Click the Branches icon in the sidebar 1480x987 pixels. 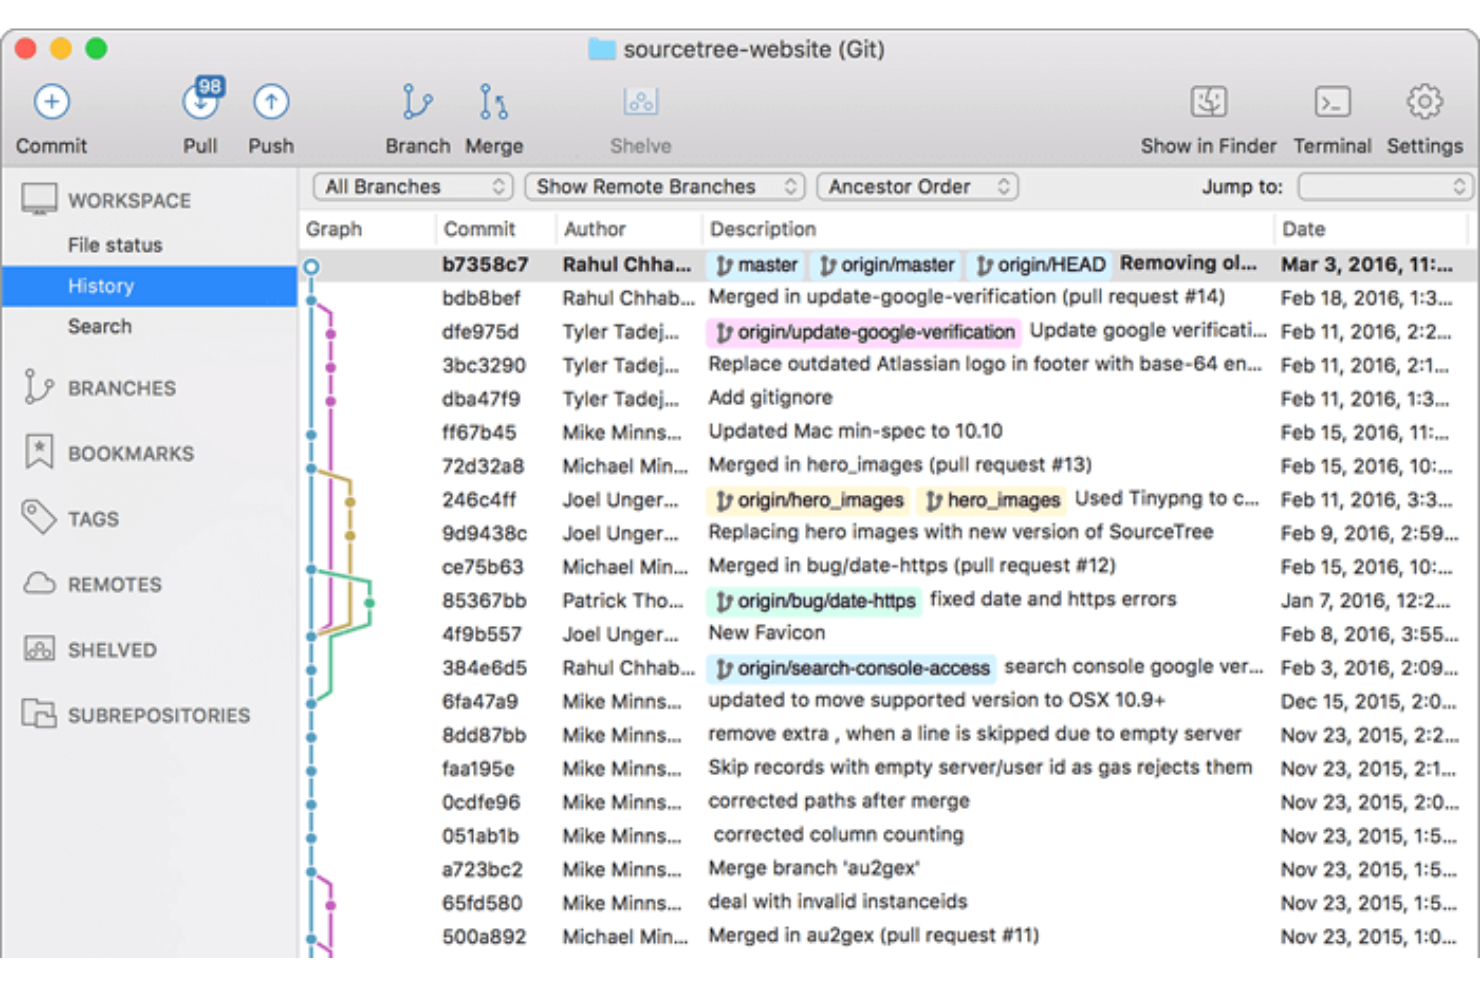point(38,387)
